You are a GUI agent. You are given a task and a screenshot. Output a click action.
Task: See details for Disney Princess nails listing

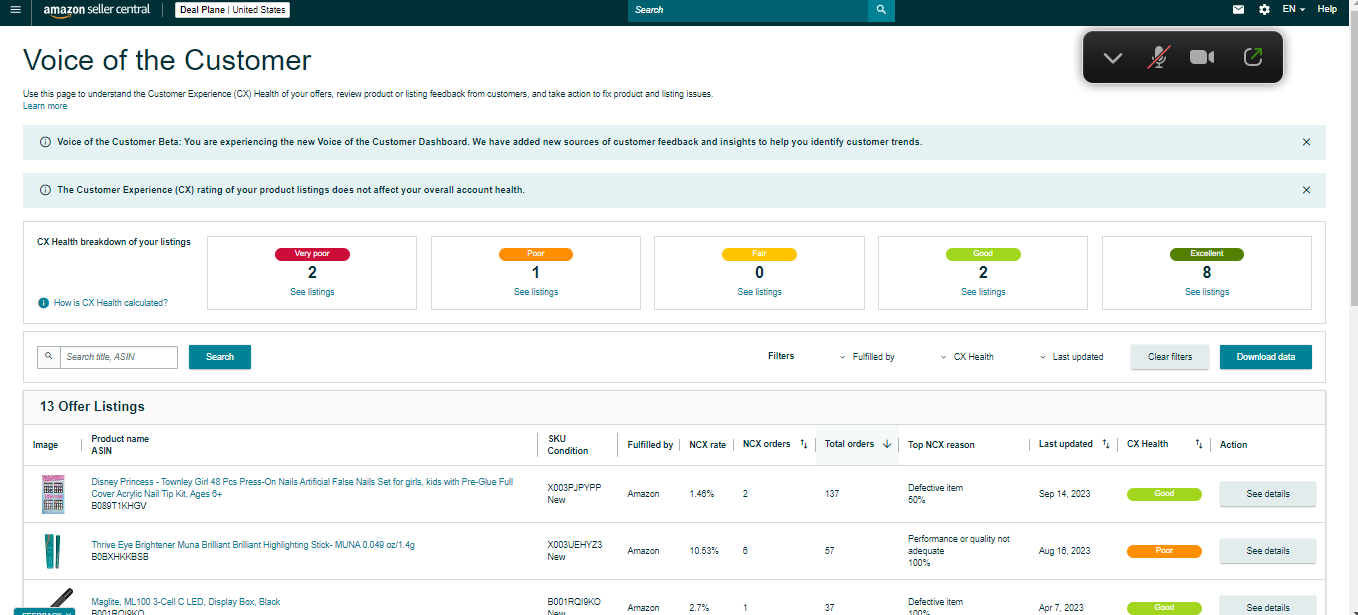(1267, 494)
